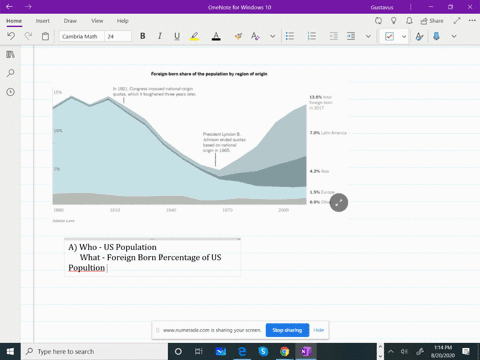Click the Gustavus account name
Image resolution: width=480 pixels, height=360 pixels.
382,7
